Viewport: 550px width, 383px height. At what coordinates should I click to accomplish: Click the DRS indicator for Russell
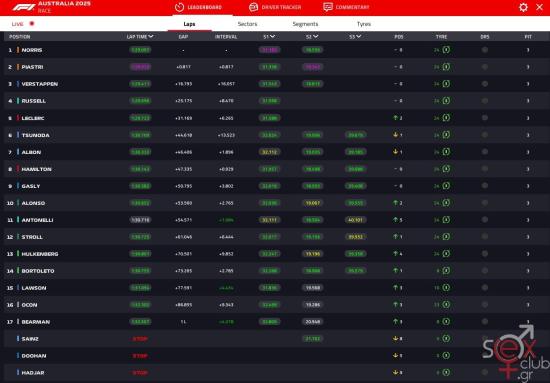485,101
